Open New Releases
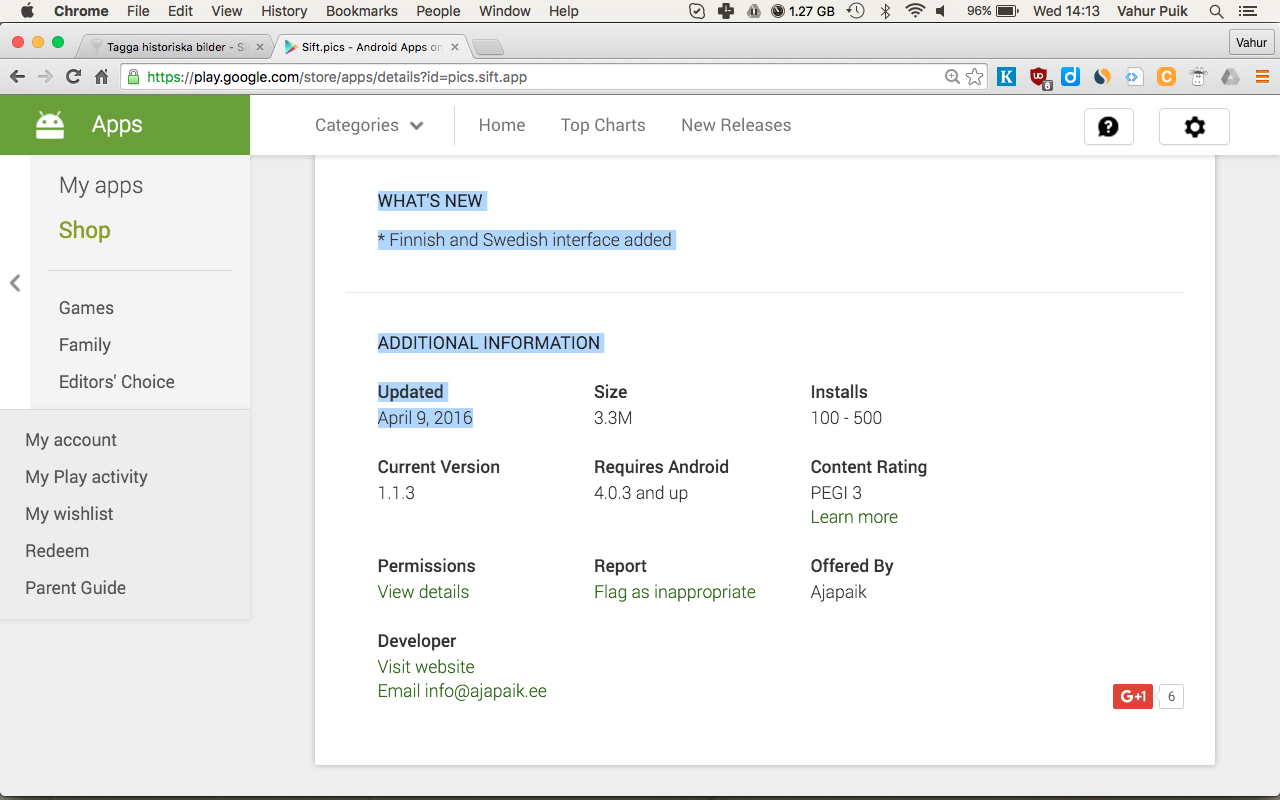 coord(736,125)
